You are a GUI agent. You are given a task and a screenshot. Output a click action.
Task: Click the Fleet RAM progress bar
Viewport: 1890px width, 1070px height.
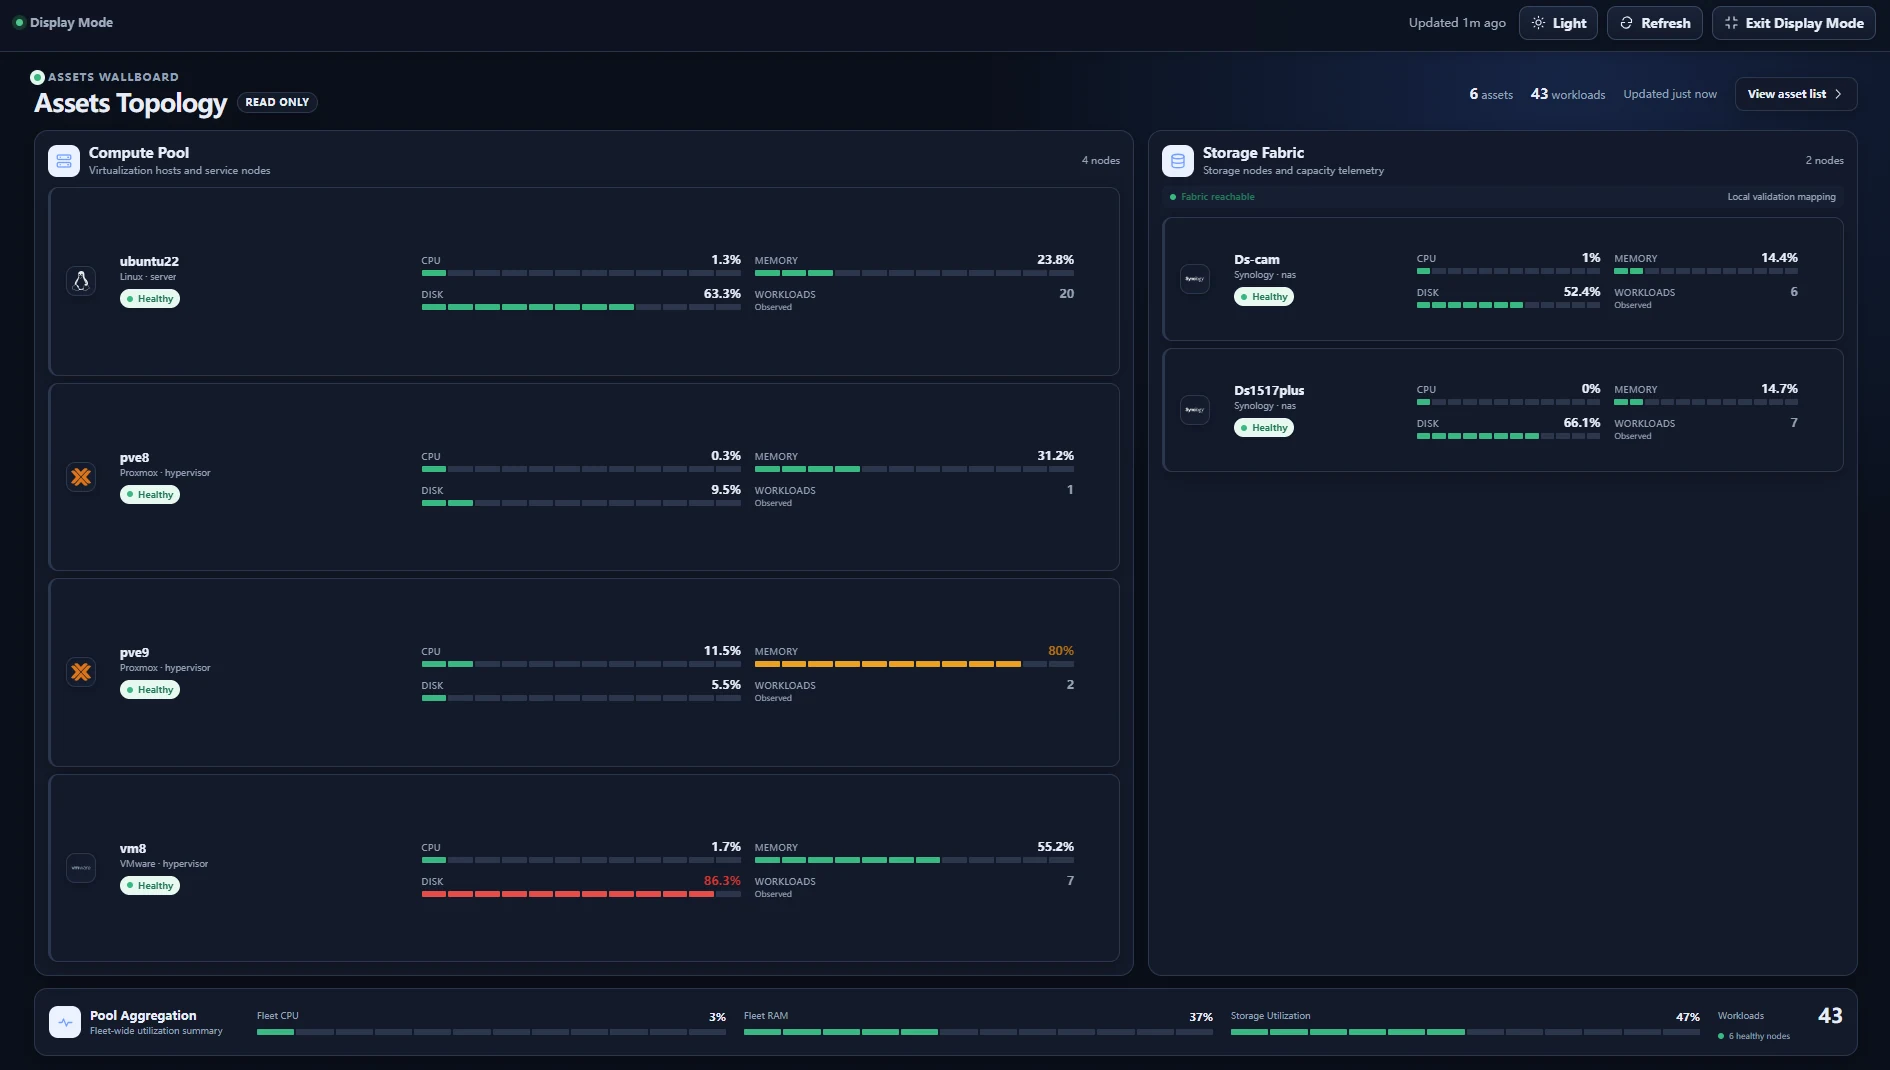tap(978, 1032)
